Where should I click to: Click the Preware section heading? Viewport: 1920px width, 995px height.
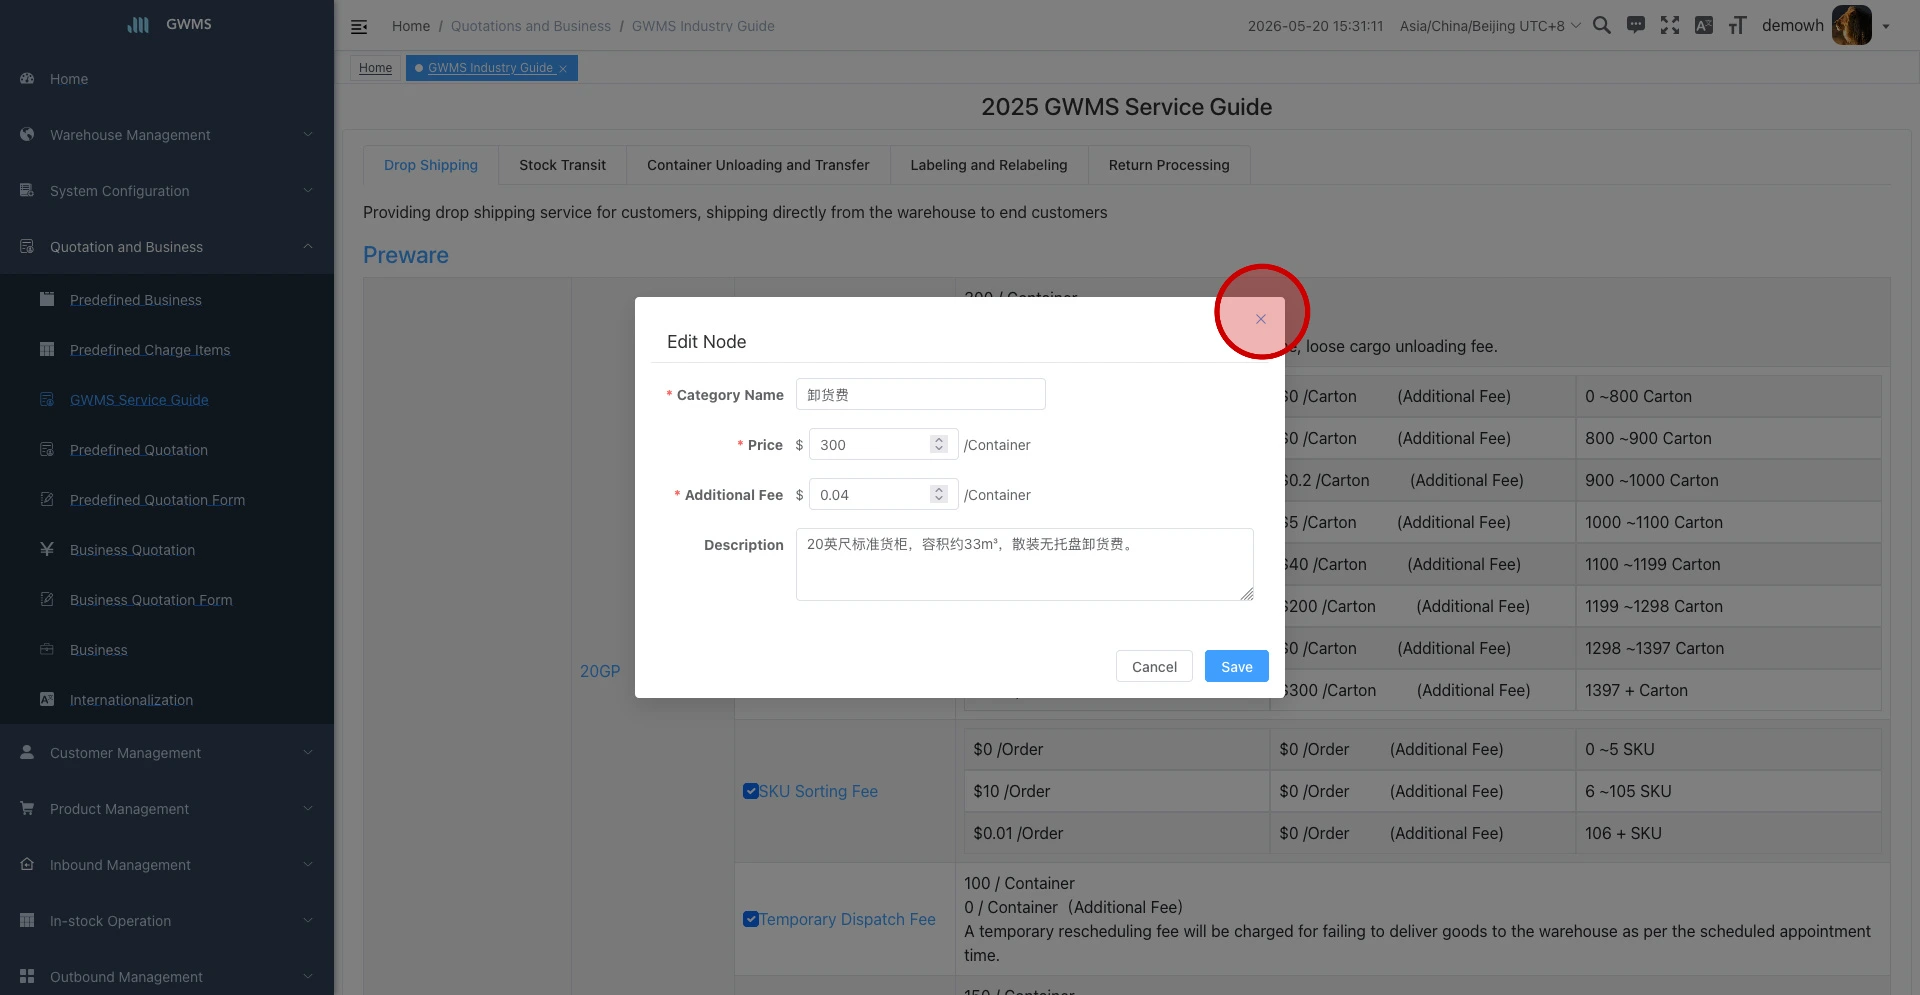click(405, 255)
